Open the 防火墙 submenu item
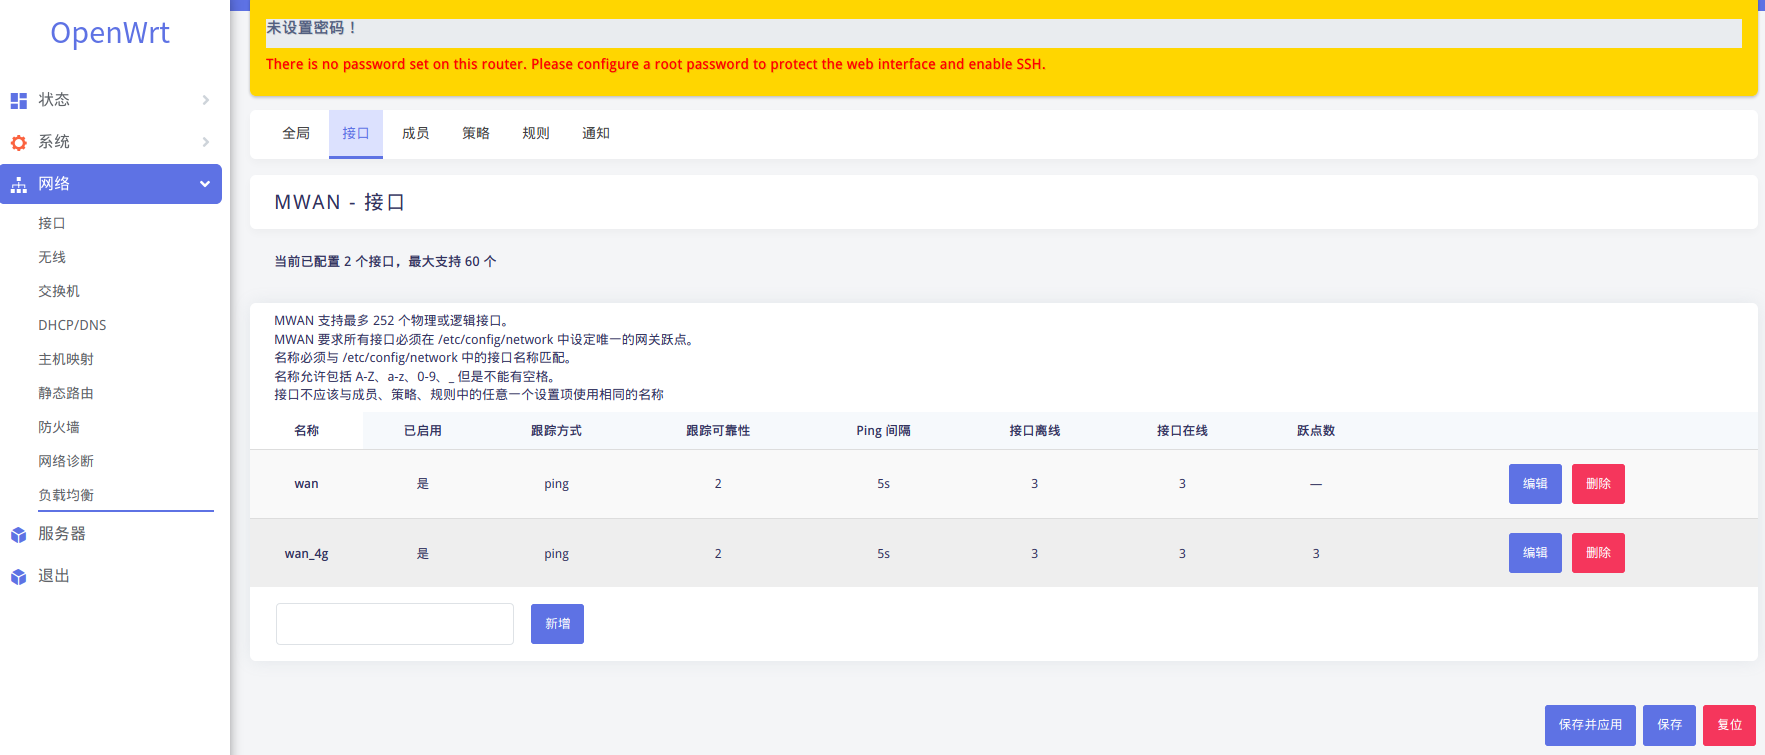 pos(59,427)
